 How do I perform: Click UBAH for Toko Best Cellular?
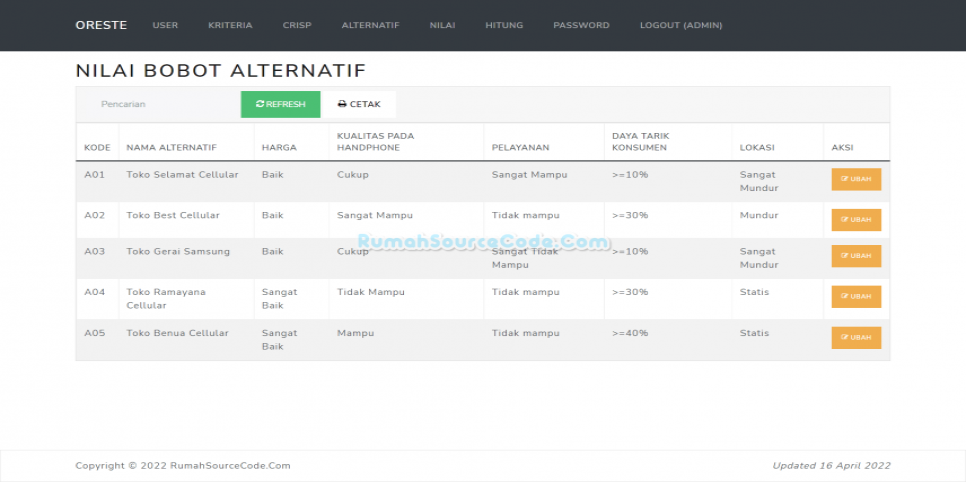(856, 220)
